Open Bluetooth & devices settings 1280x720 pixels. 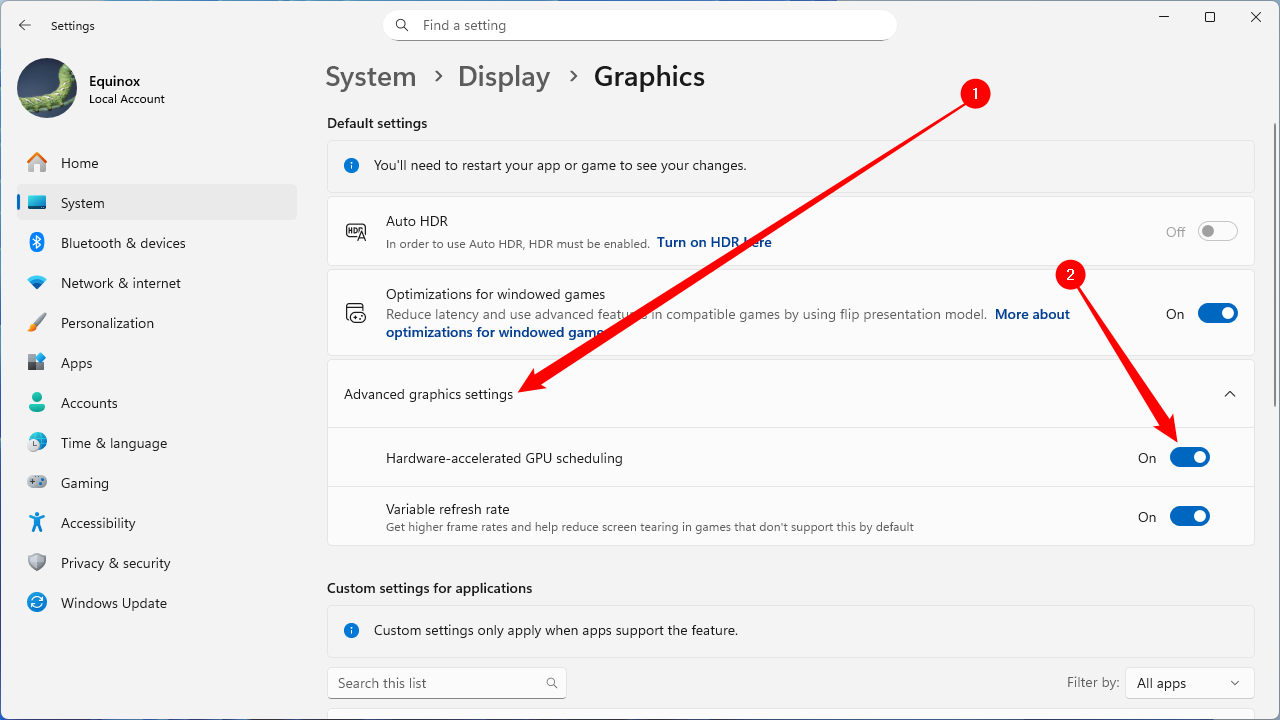(x=123, y=243)
